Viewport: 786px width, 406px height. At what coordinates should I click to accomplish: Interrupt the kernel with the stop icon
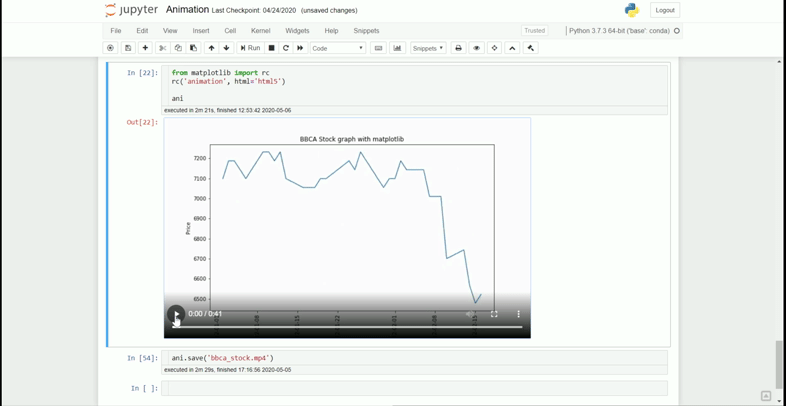pos(272,48)
